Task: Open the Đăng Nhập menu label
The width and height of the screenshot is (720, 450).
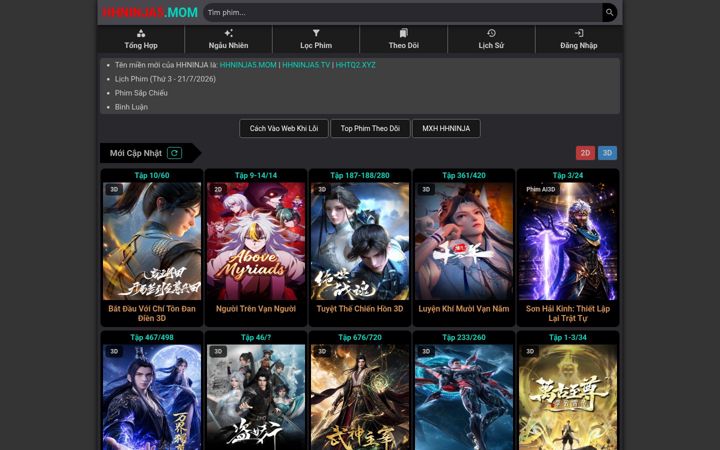Action: pos(579,45)
